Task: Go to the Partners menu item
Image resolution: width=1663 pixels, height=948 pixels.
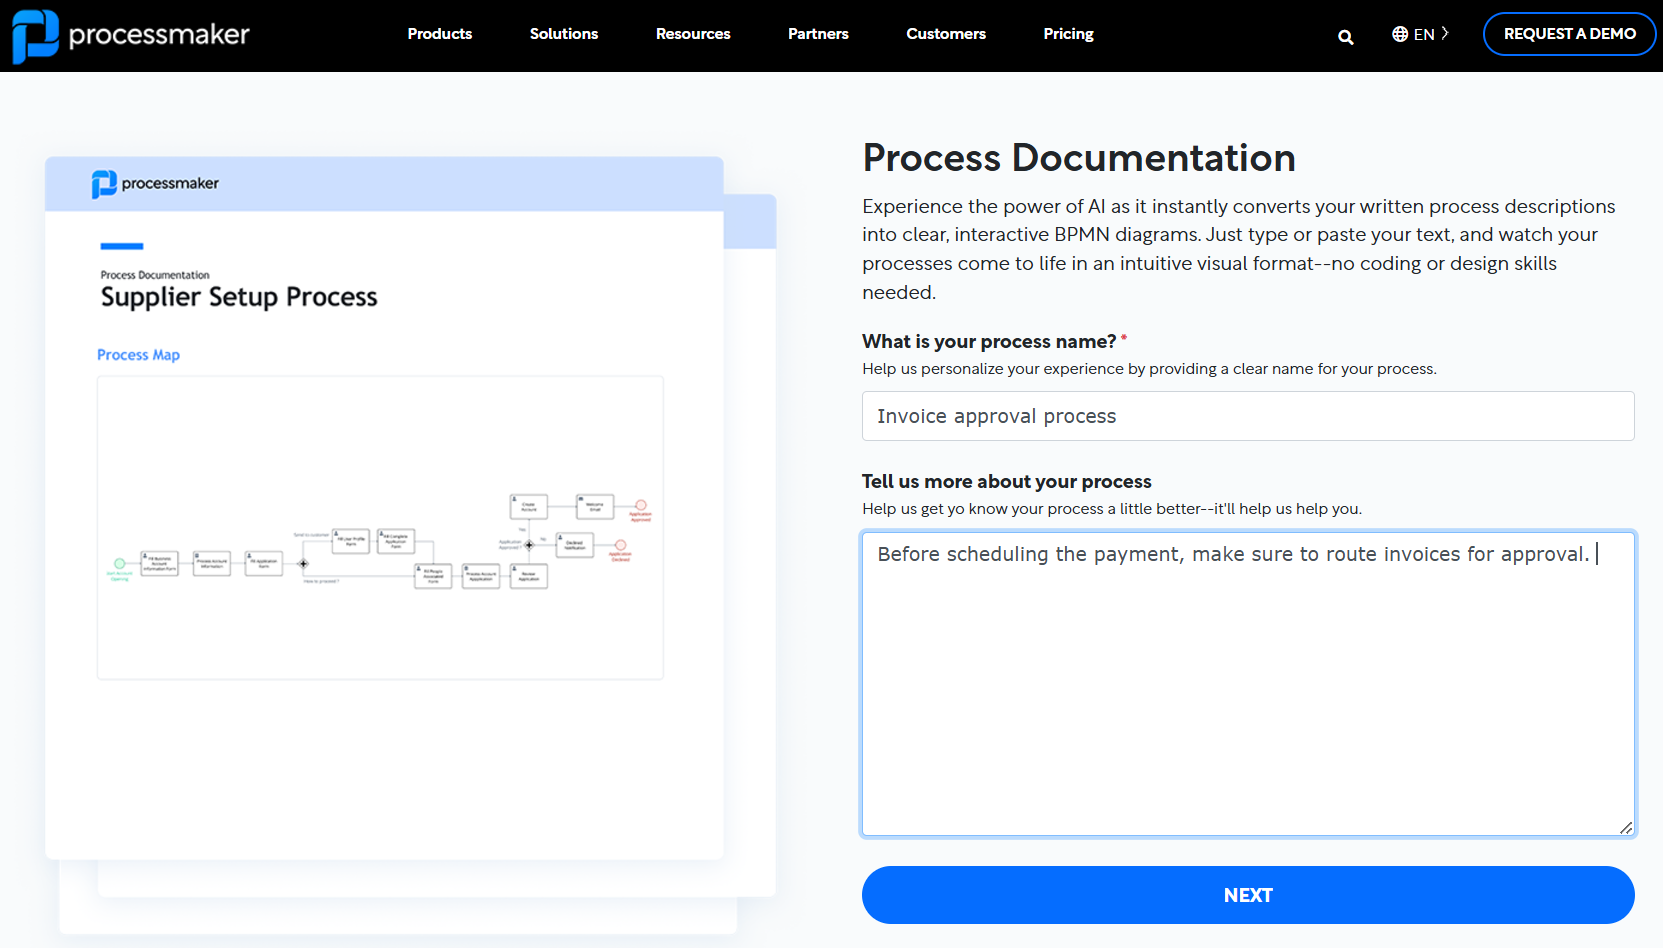Action: (x=818, y=34)
